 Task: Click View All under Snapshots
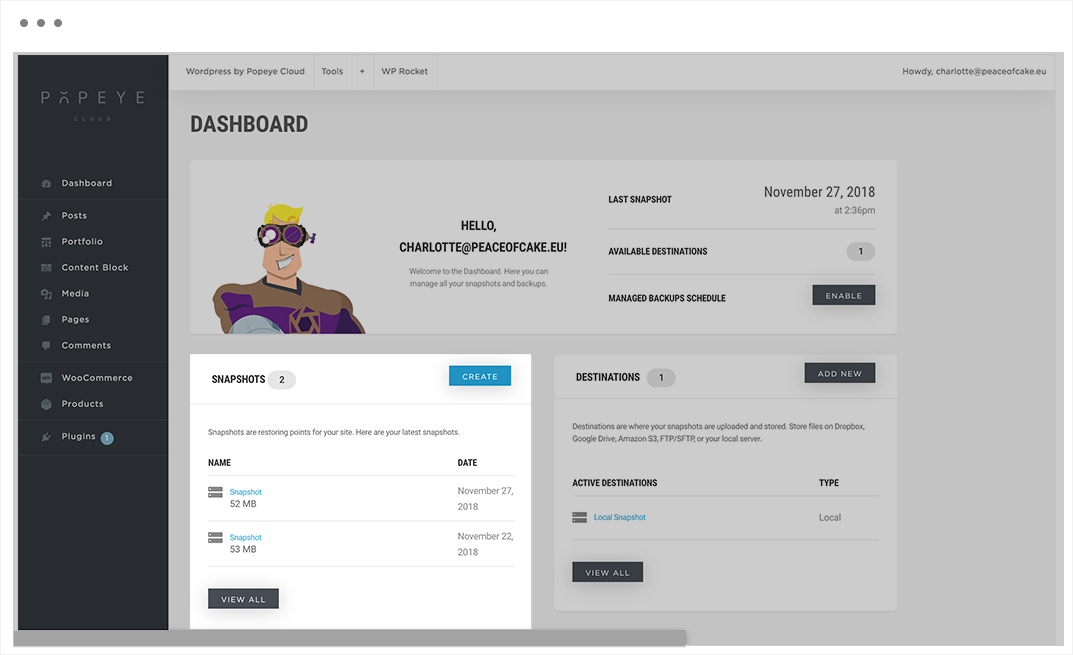click(x=243, y=599)
